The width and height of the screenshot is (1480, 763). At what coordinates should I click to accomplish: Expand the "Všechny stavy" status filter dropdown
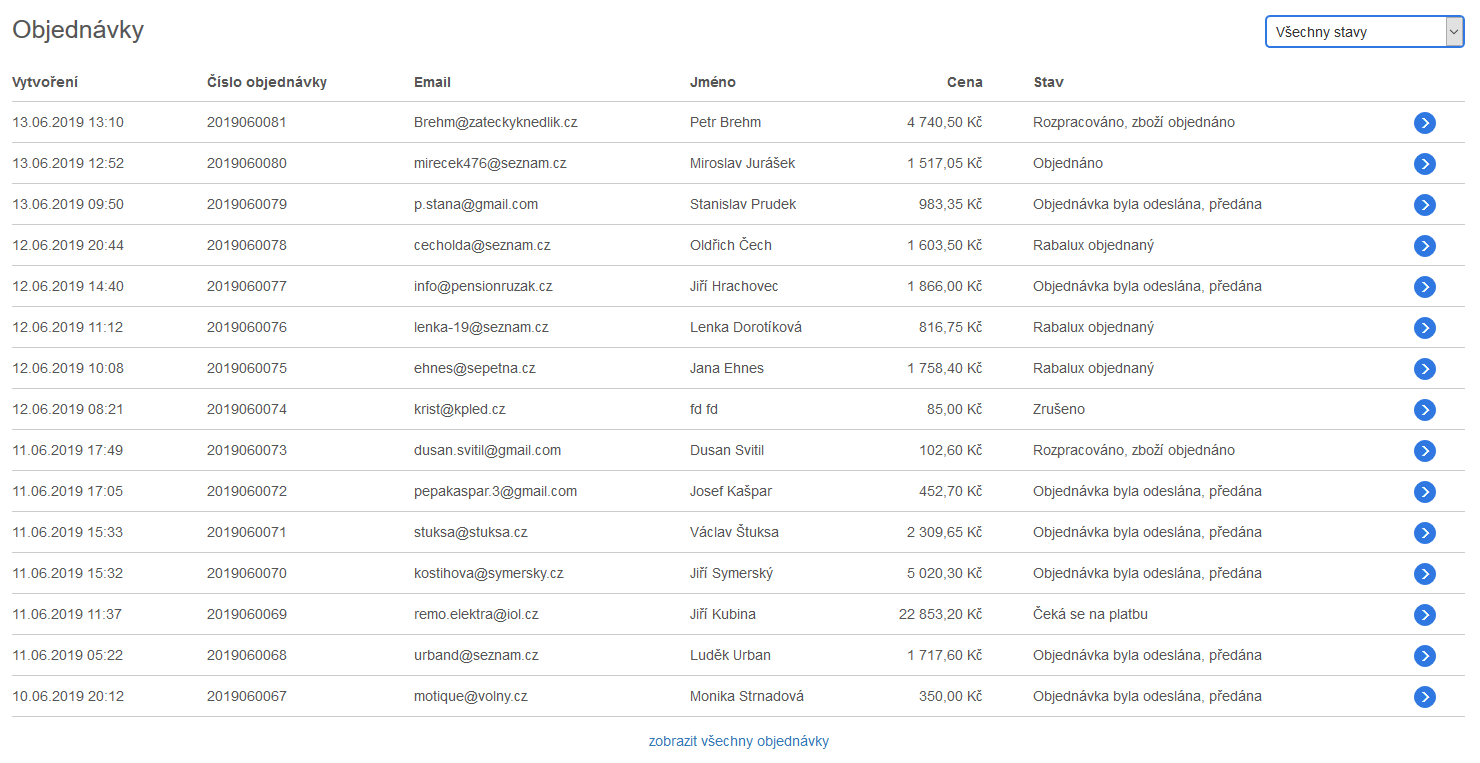[1363, 32]
